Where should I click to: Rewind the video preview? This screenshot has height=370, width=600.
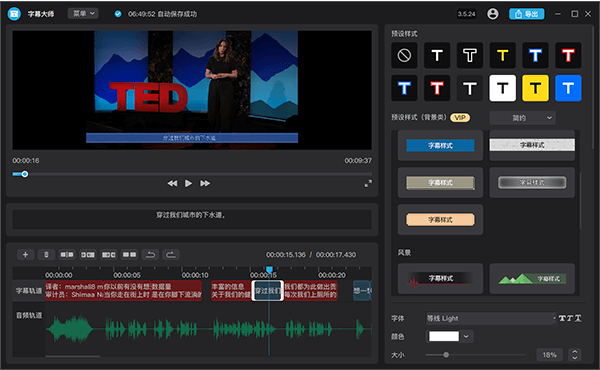pyautogui.click(x=172, y=183)
